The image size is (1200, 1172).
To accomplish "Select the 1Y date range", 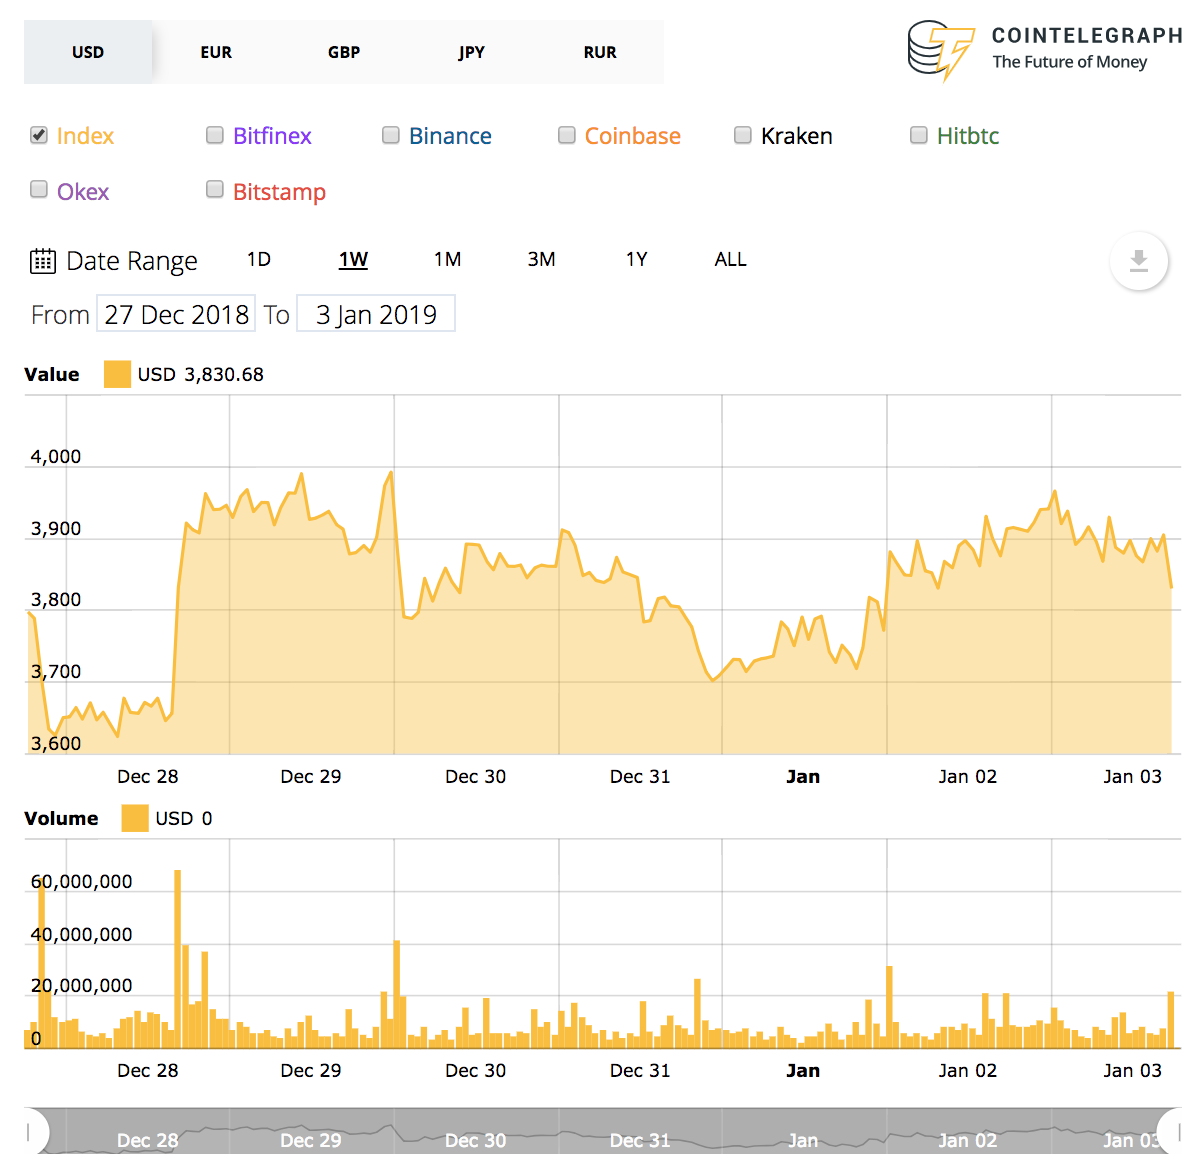I will coord(637,259).
